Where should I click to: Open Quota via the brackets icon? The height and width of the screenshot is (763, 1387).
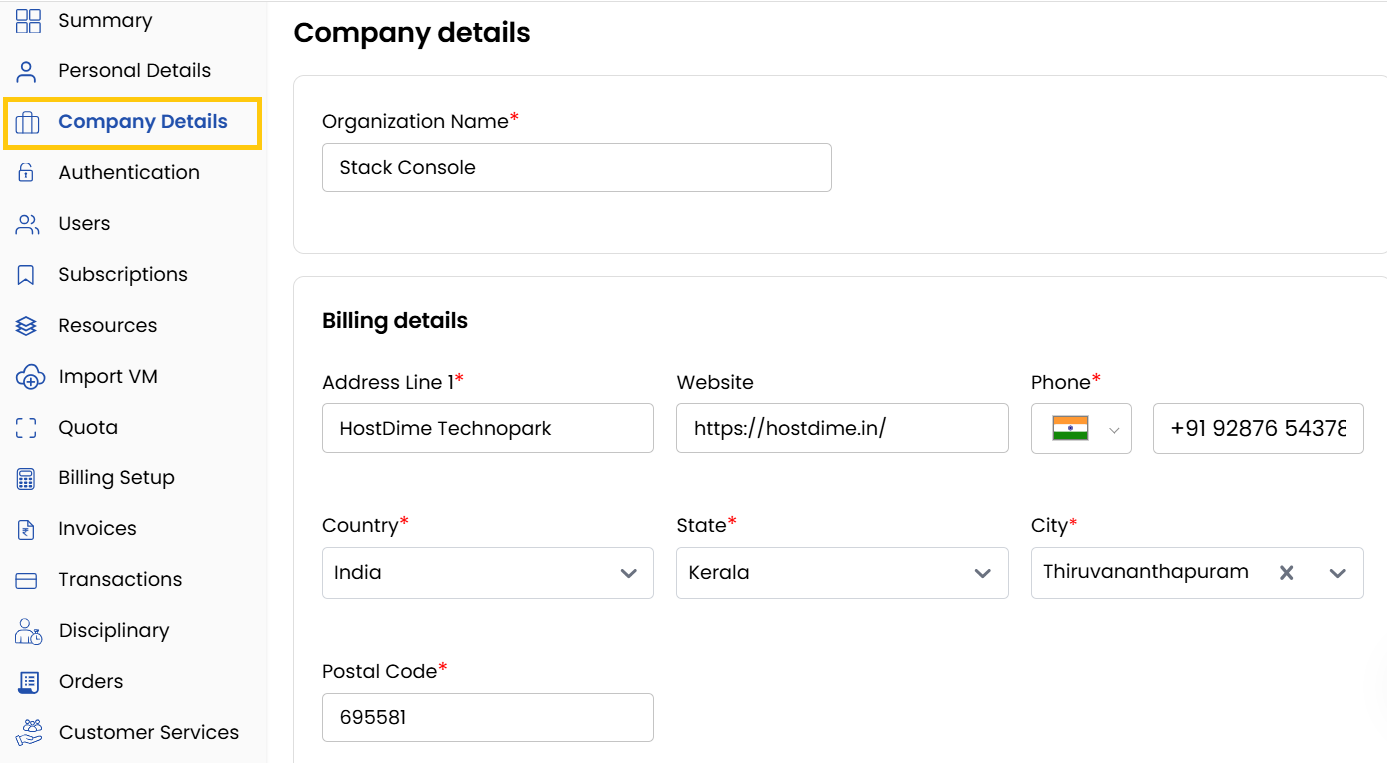(x=28, y=426)
